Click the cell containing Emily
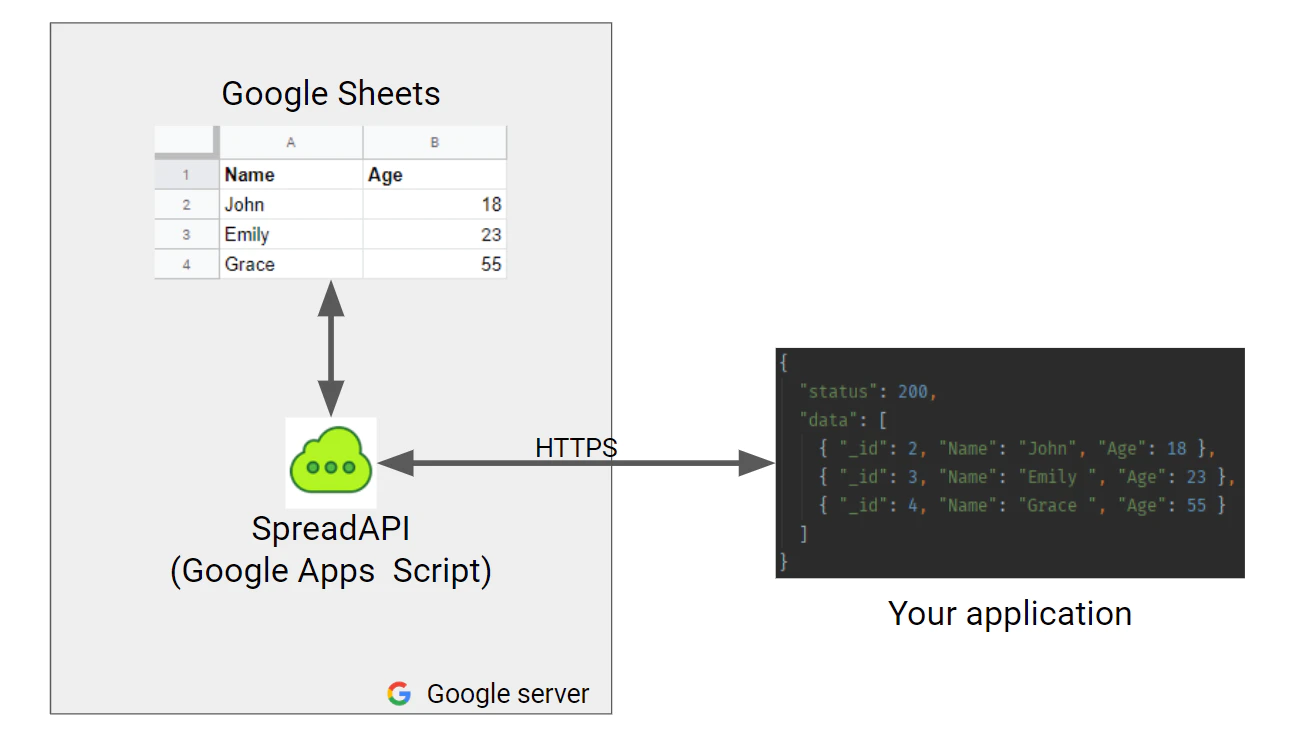 point(291,235)
